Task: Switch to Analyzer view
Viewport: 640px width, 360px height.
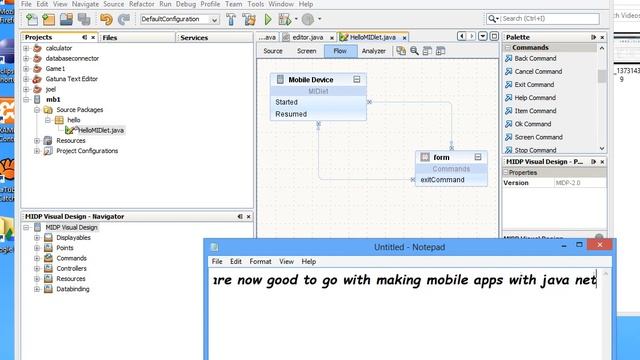Action: [373, 51]
